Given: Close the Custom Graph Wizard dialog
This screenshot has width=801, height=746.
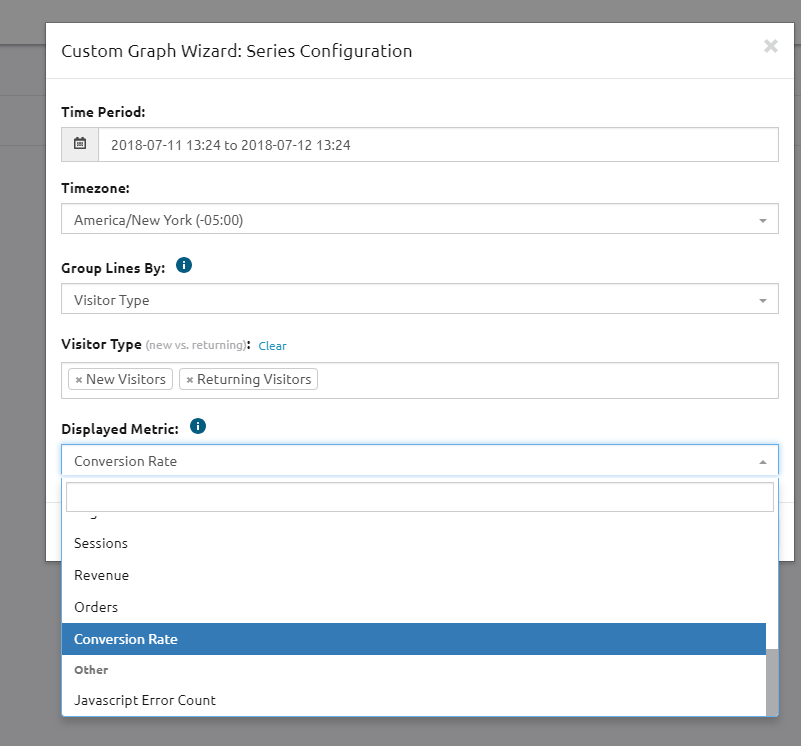Looking at the screenshot, I should point(770,46).
